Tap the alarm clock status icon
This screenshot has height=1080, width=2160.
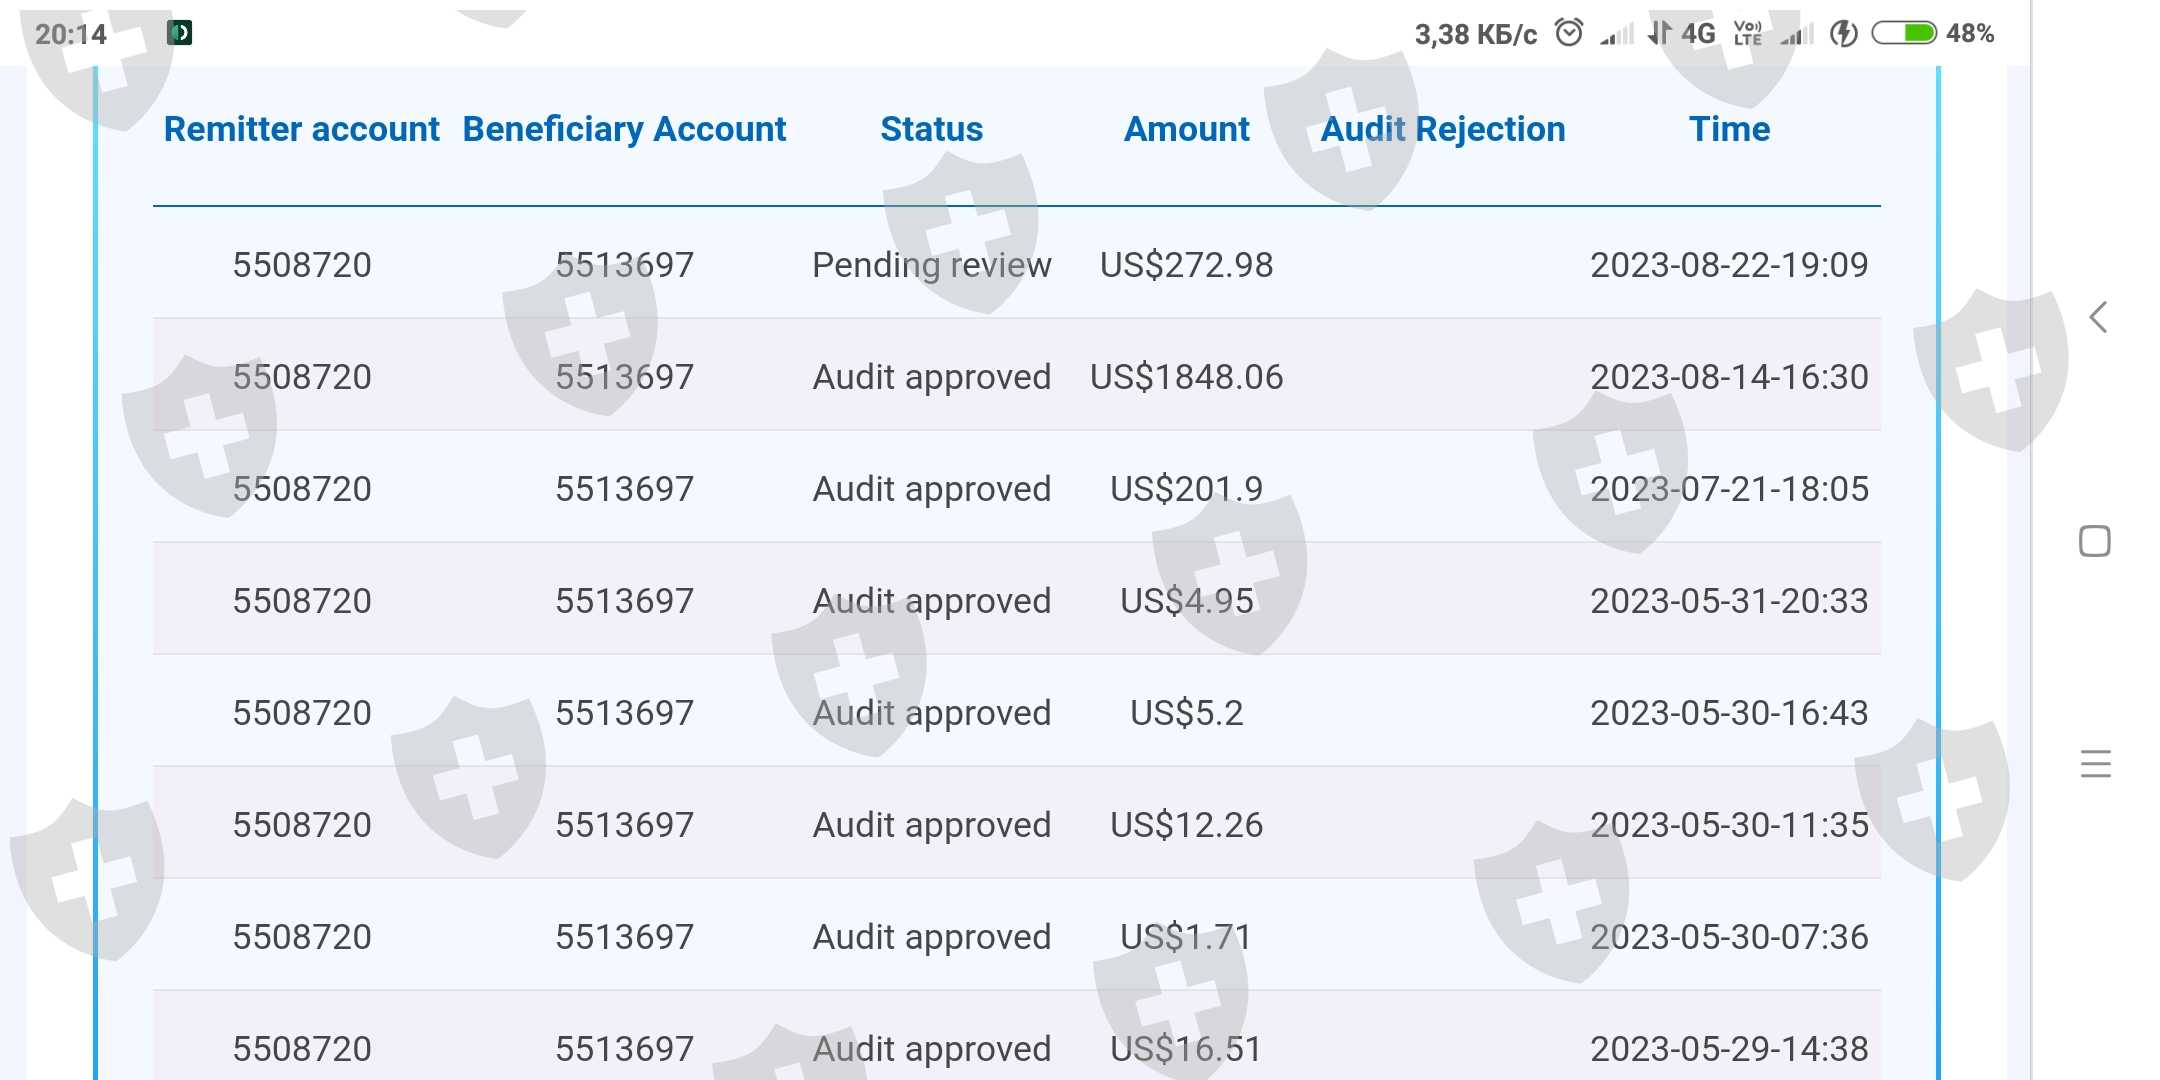[x=1568, y=34]
